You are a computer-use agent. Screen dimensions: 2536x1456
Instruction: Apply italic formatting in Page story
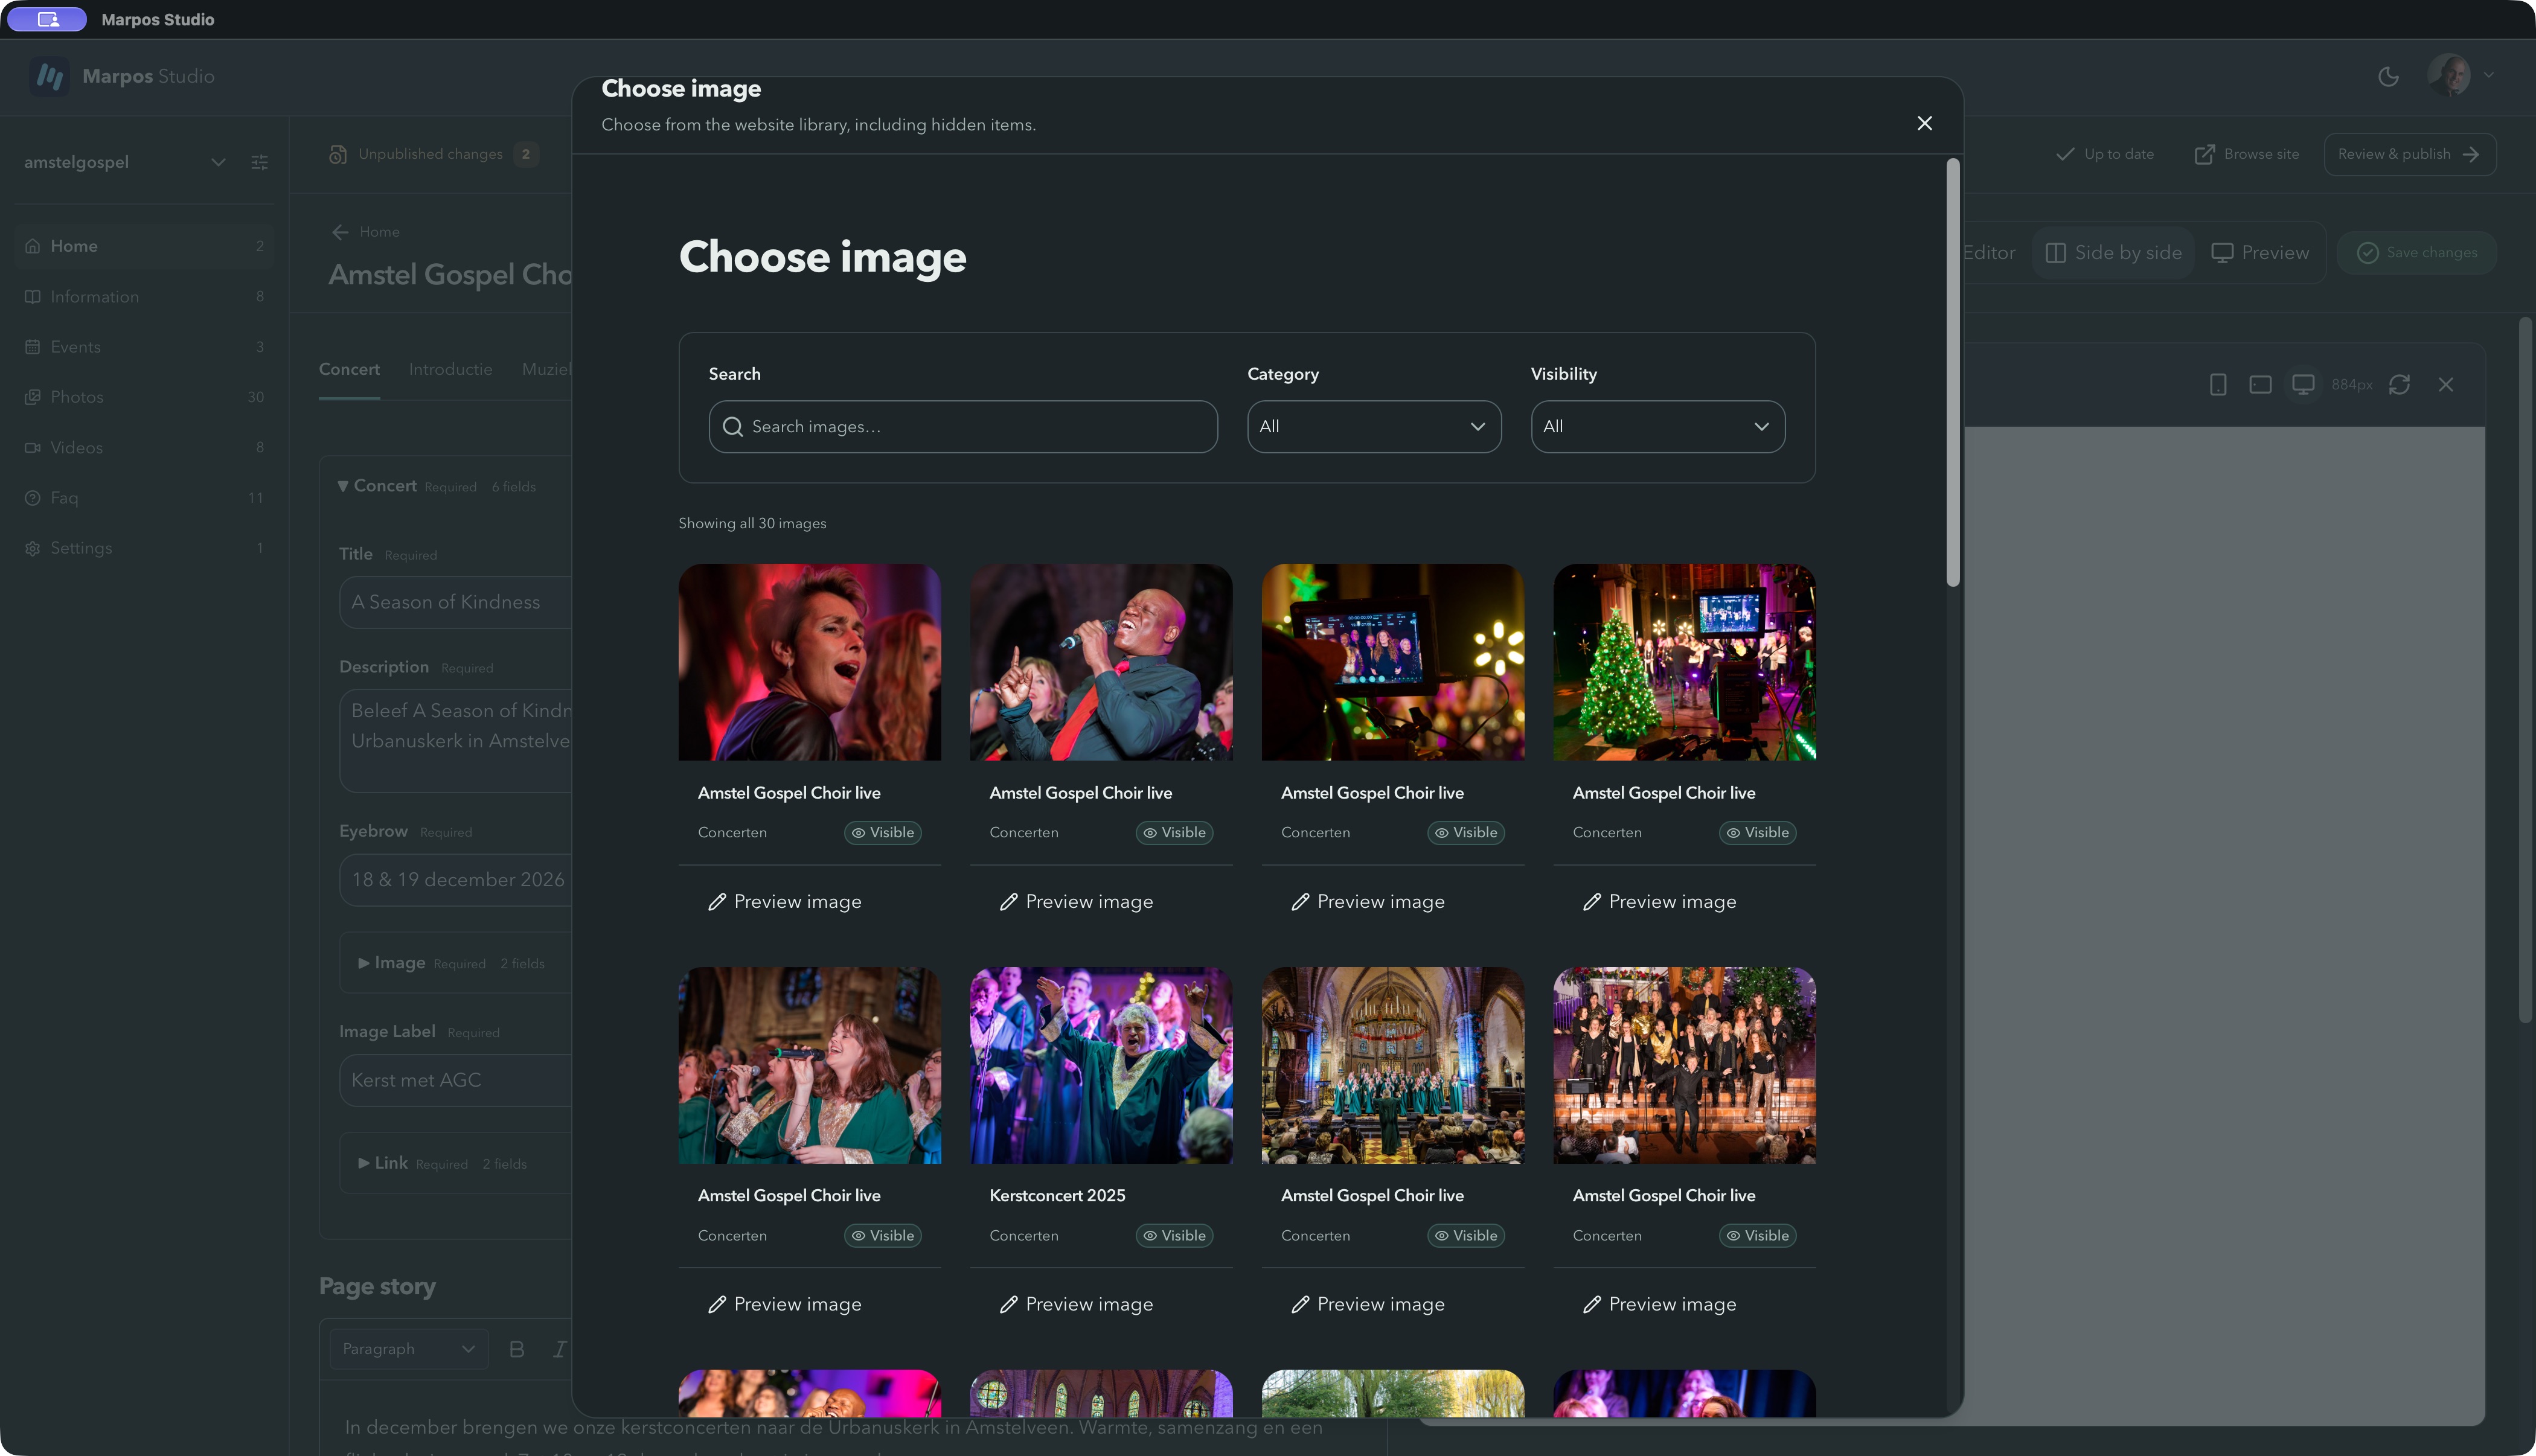(560, 1349)
